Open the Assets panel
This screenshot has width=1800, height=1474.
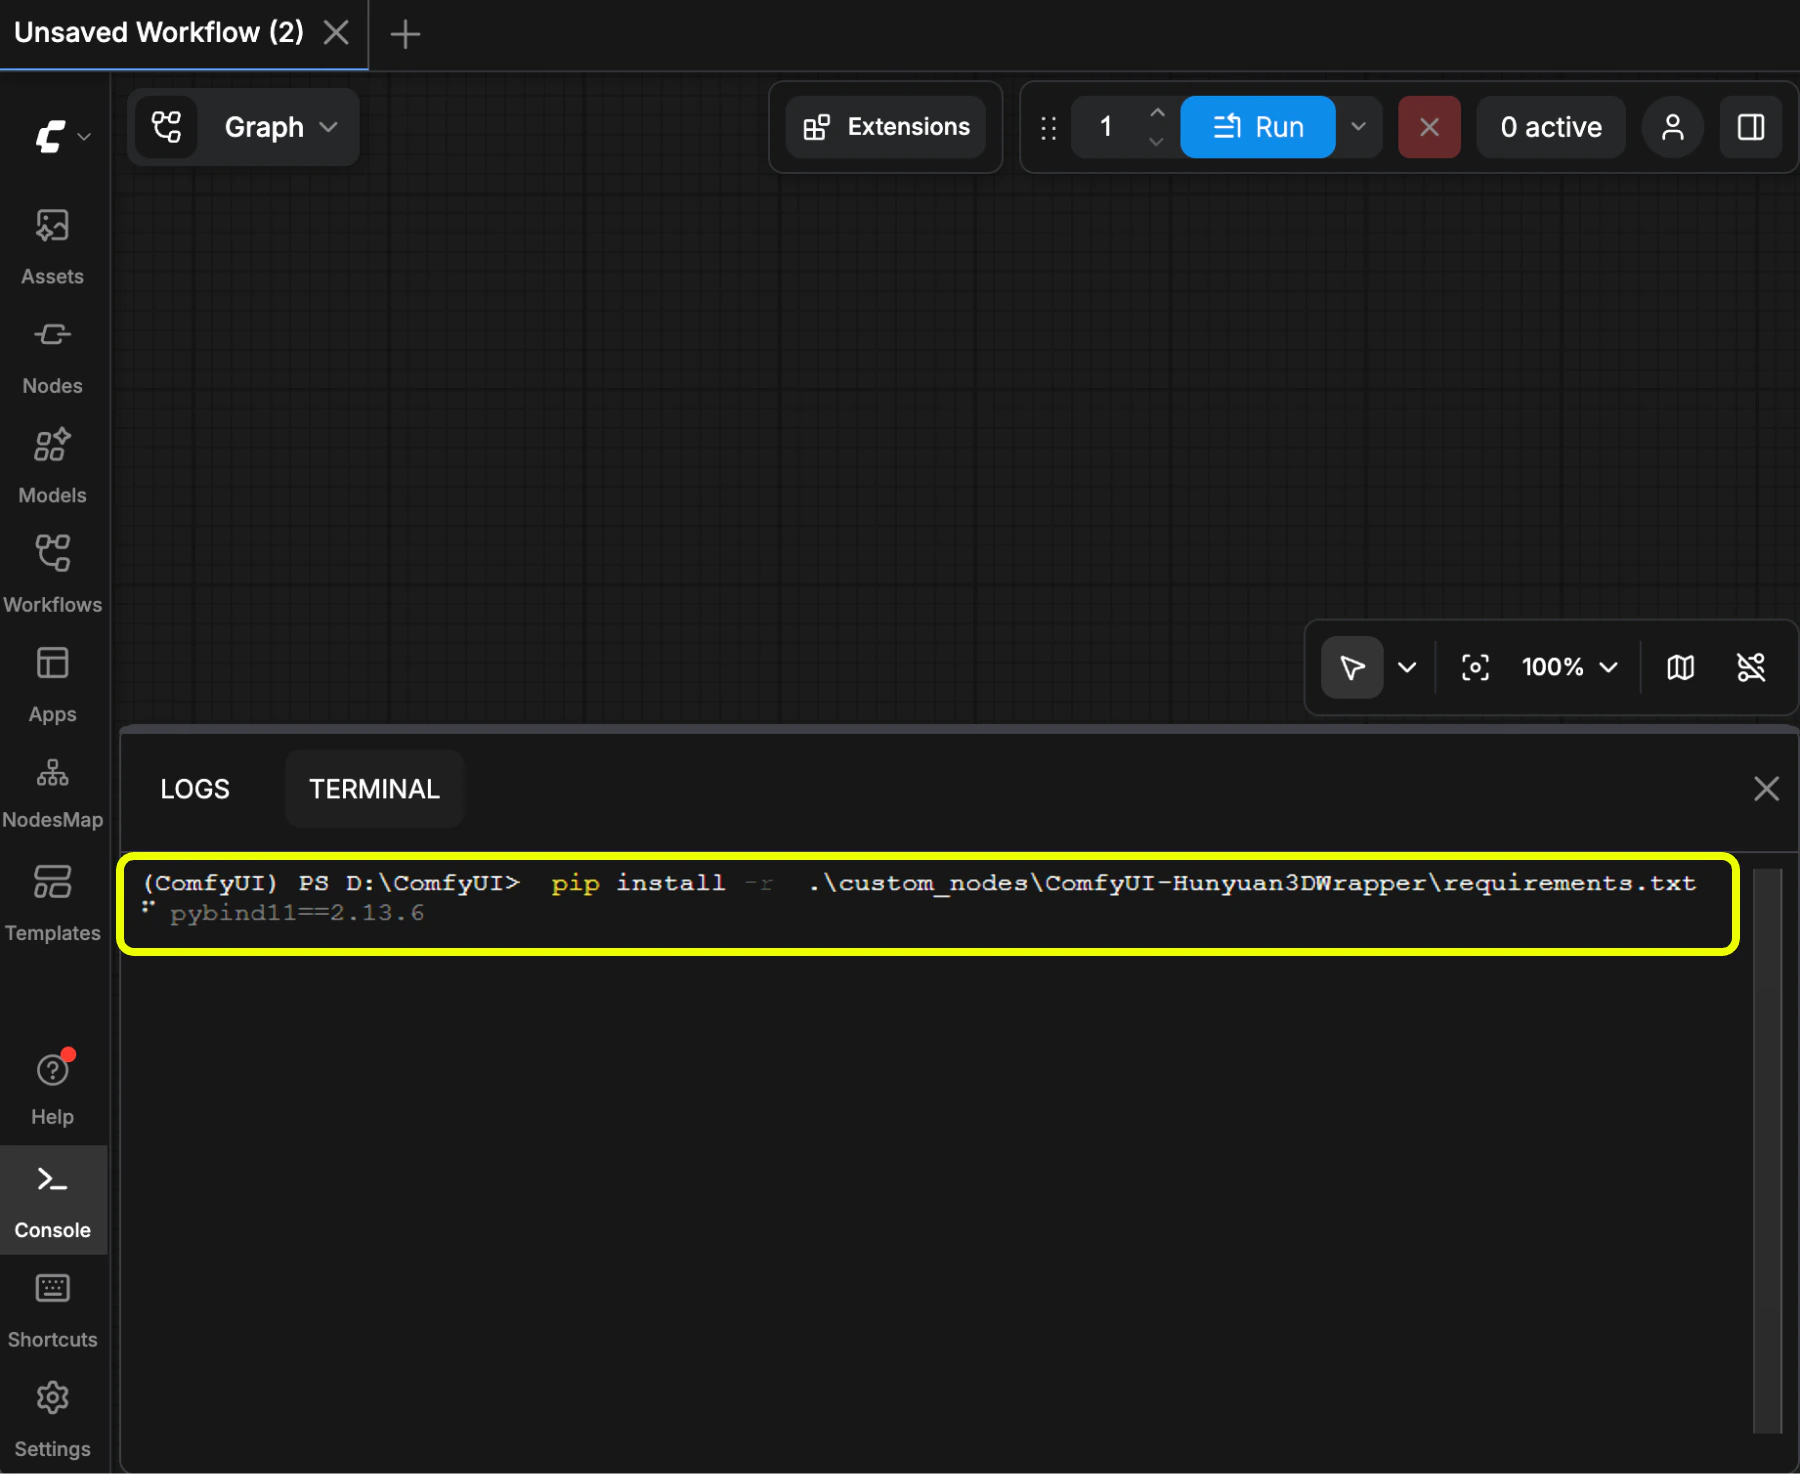click(52, 245)
